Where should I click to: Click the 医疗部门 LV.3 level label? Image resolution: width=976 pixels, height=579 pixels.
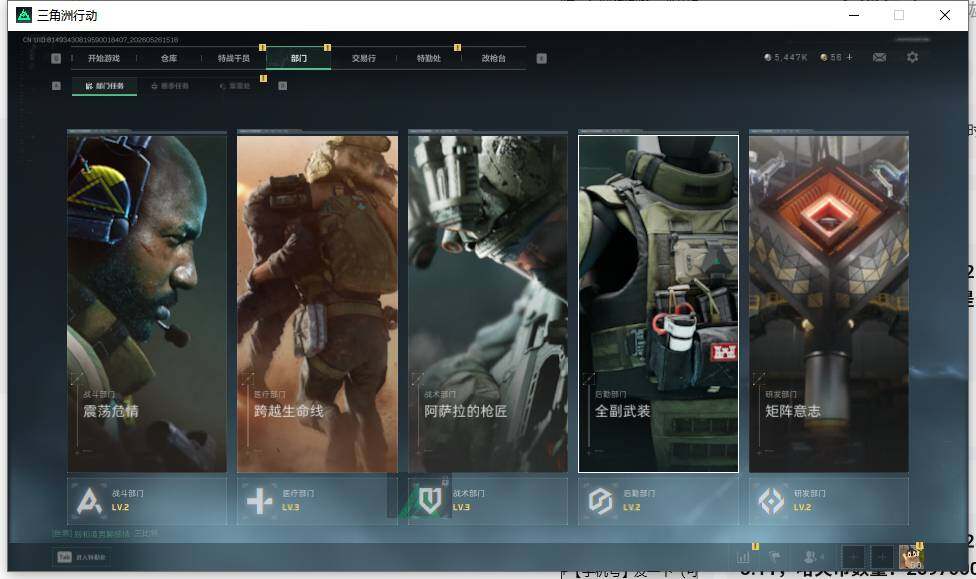coord(291,507)
